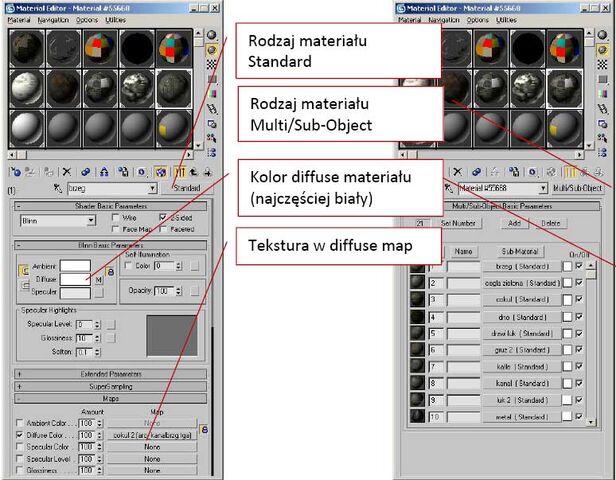
Task: Open the brzeg material name dropdown
Action: click(x=153, y=189)
